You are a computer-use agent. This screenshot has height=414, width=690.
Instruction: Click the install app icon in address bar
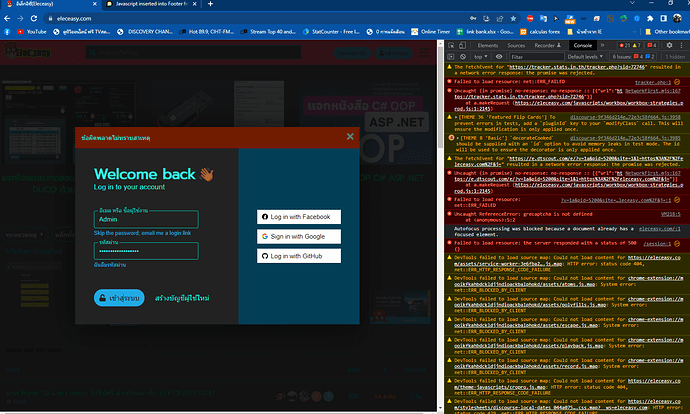click(486, 18)
